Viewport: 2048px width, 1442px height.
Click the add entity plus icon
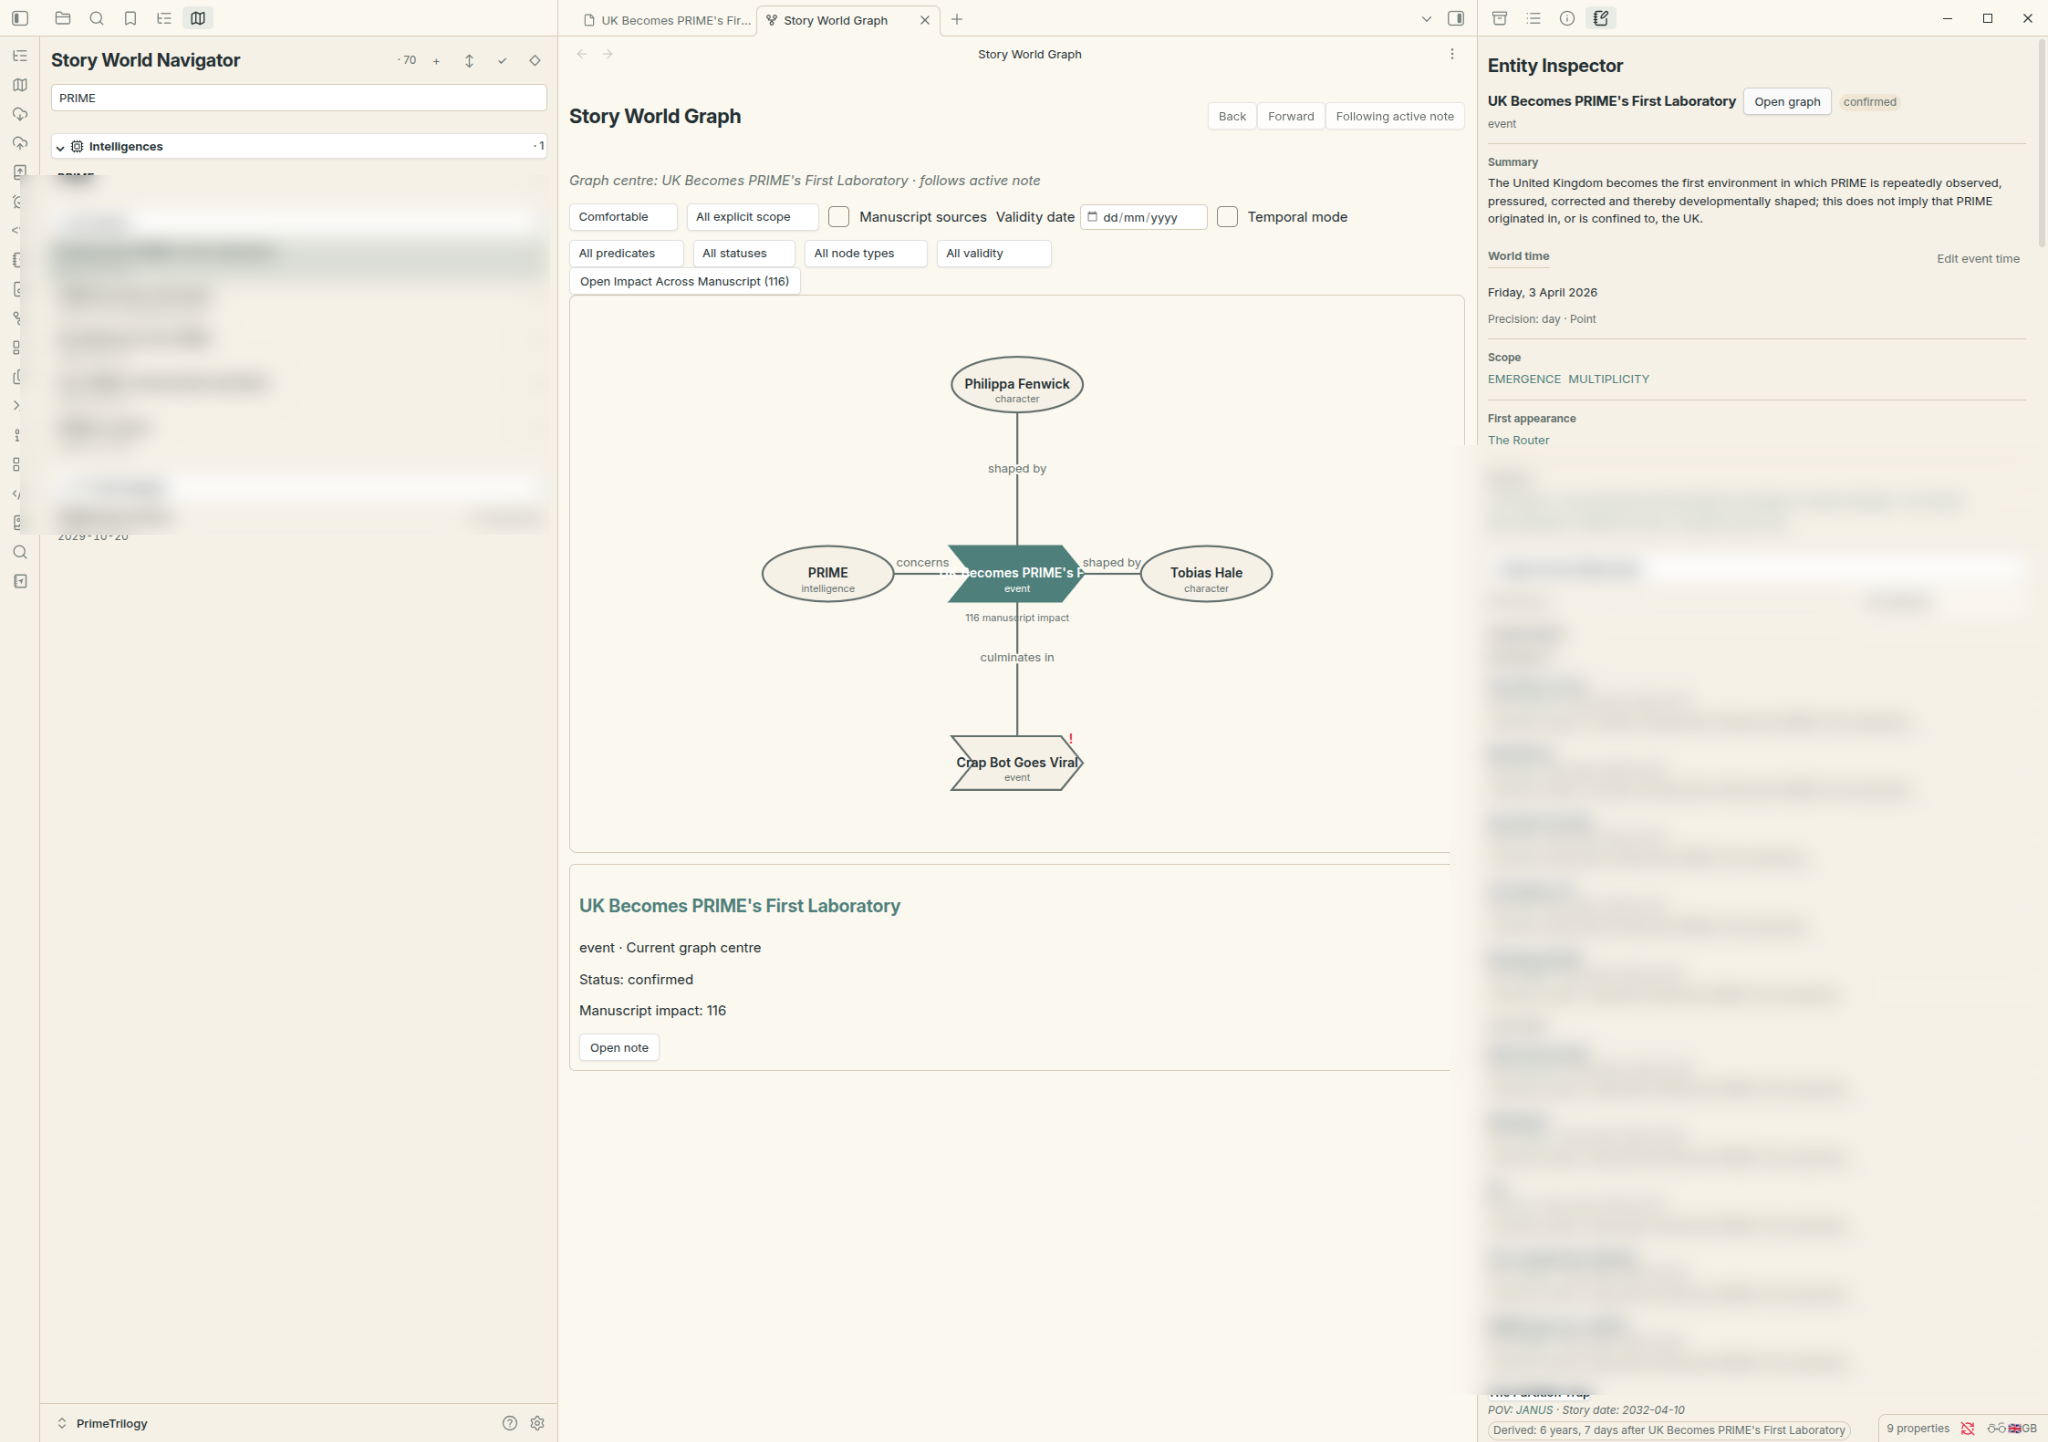click(436, 61)
